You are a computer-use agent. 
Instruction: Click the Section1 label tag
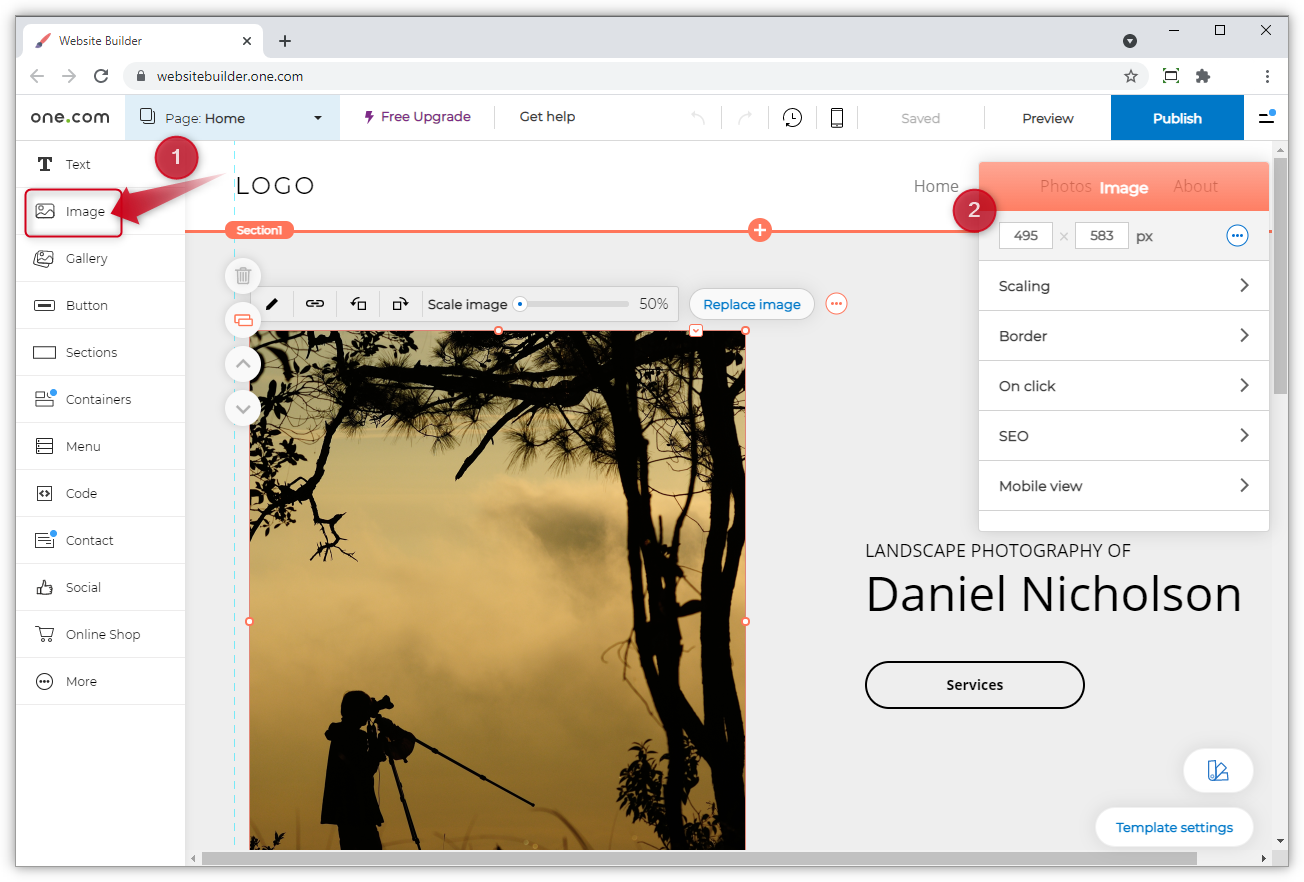click(x=259, y=230)
